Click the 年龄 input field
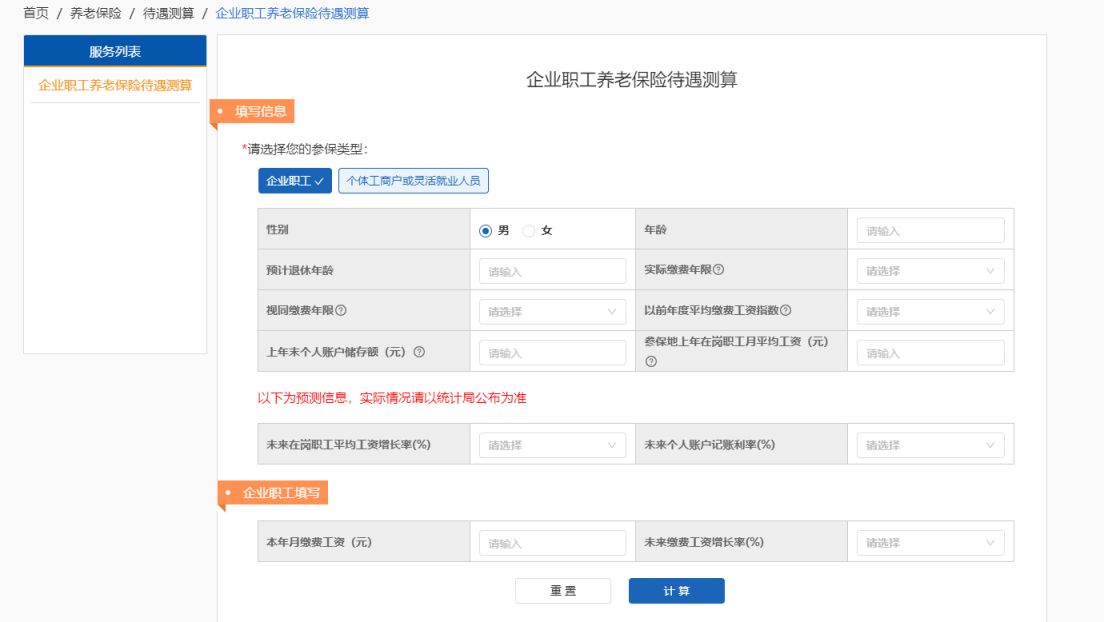Screen dimensions: 1104x622 tap(928, 229)
